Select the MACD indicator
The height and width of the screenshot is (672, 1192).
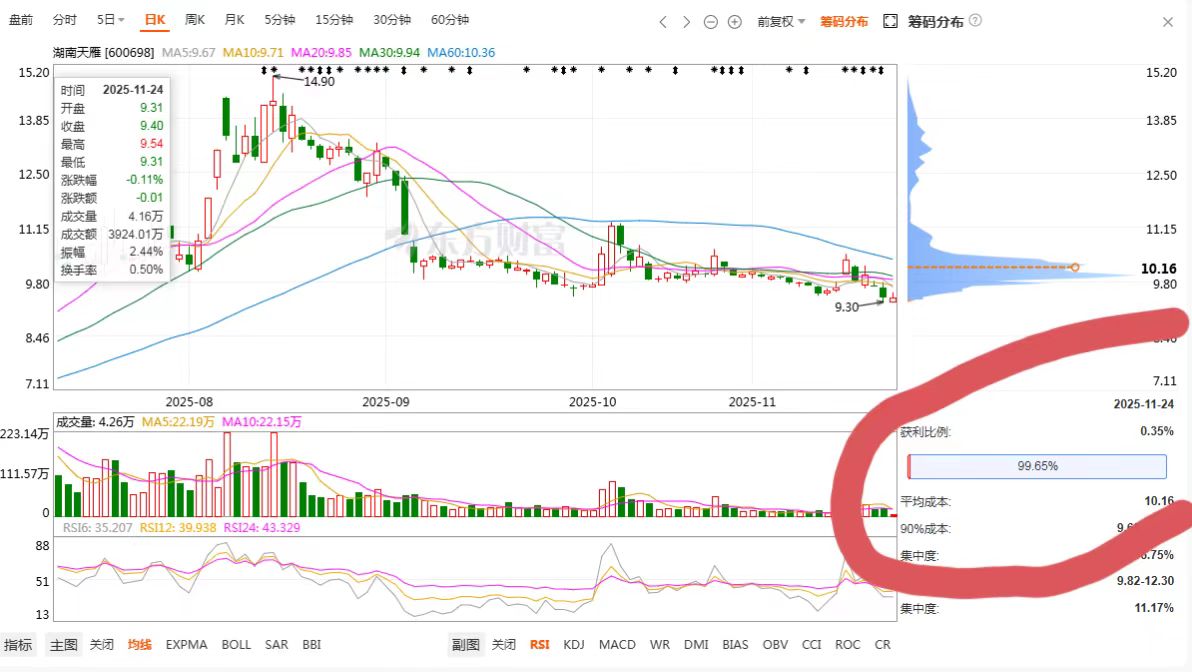[617, 645]
